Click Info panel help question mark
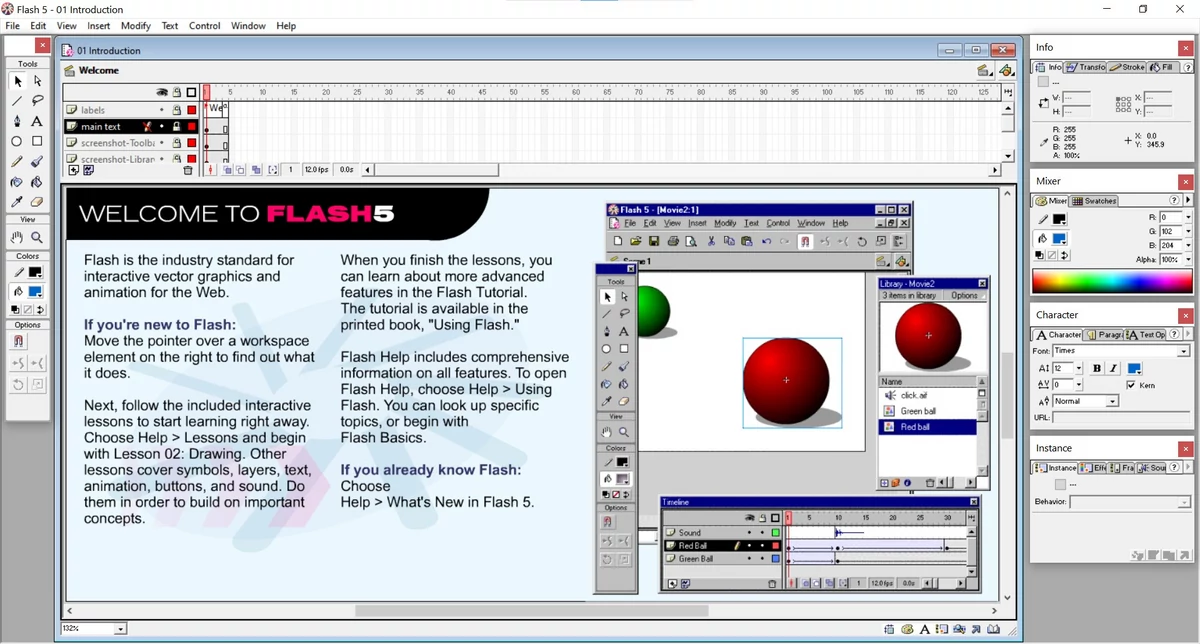Screen dimensions: 1200x644 1186,67
